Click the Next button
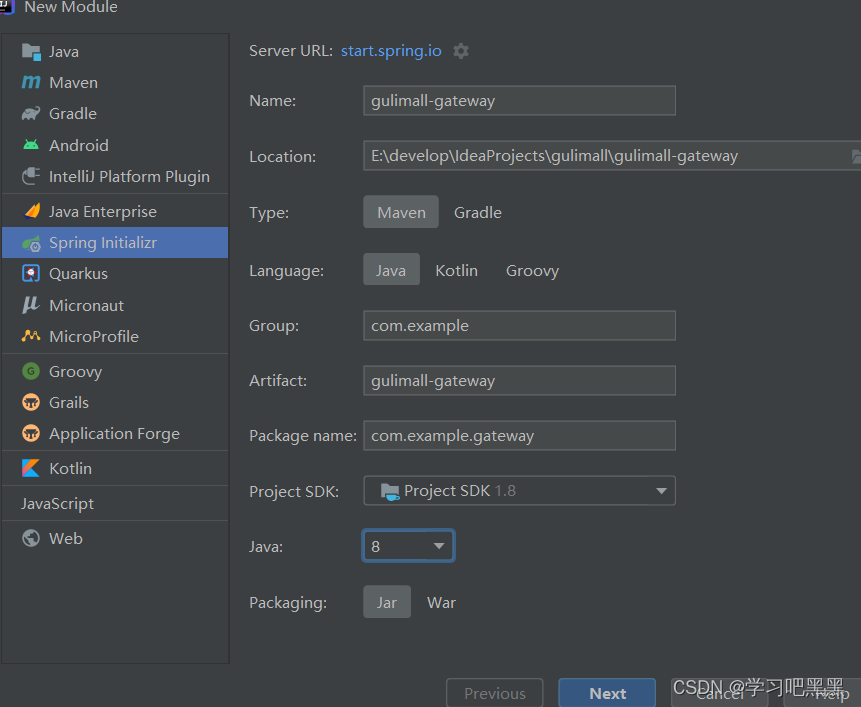This screenshot has width=861, height=707. point(607,693)
